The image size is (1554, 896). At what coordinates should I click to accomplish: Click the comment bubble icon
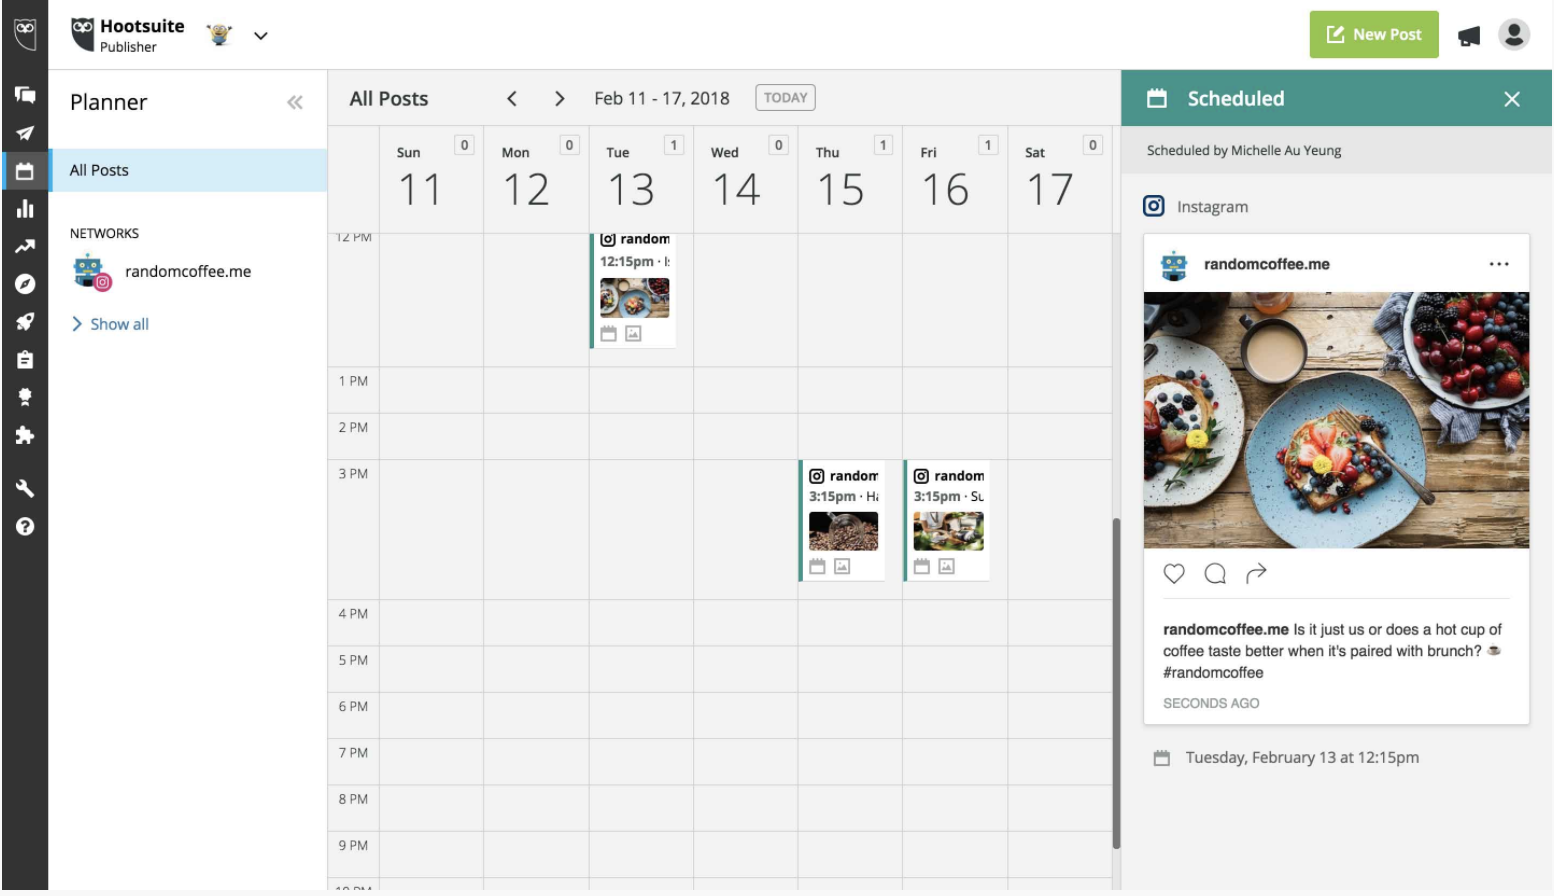coord(1215,573)
